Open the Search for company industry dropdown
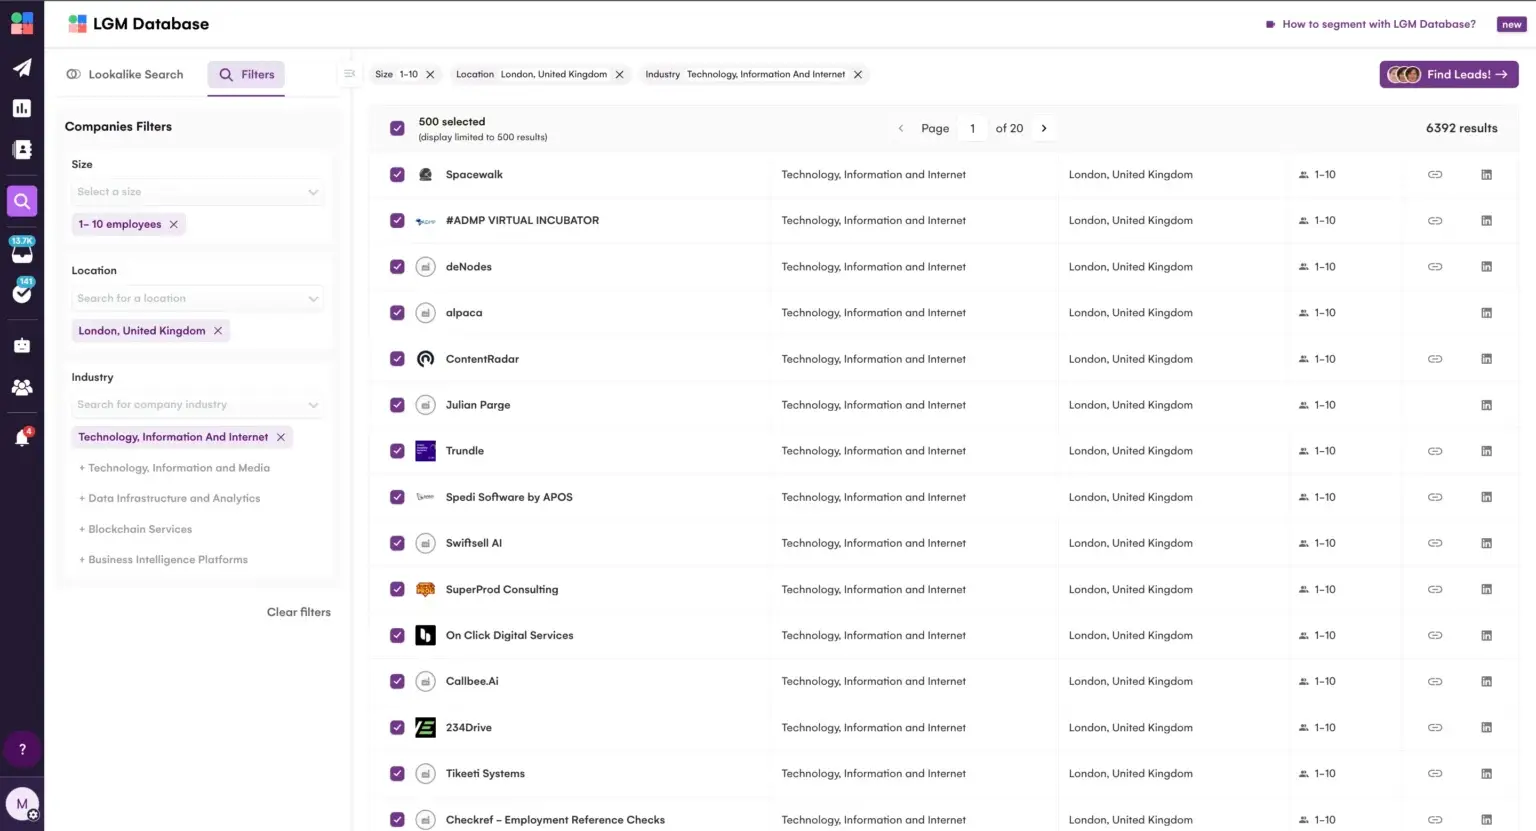The image size is (1536, 831). coord(198,405)
